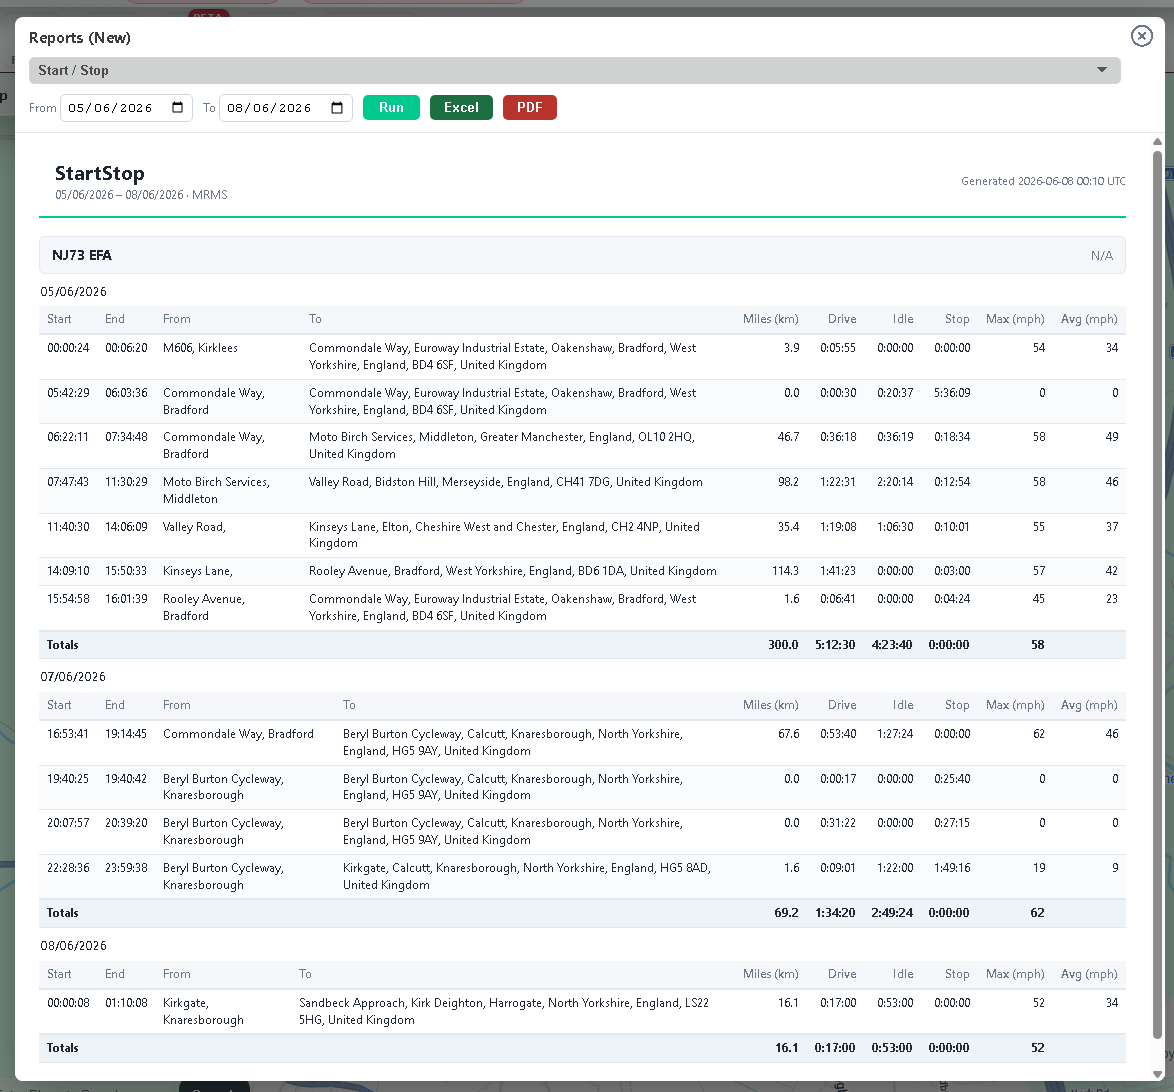Click the Commondale Way, Bradford origin on 07/06/2026
The image size is (1174, 1092).
(238, 734)
